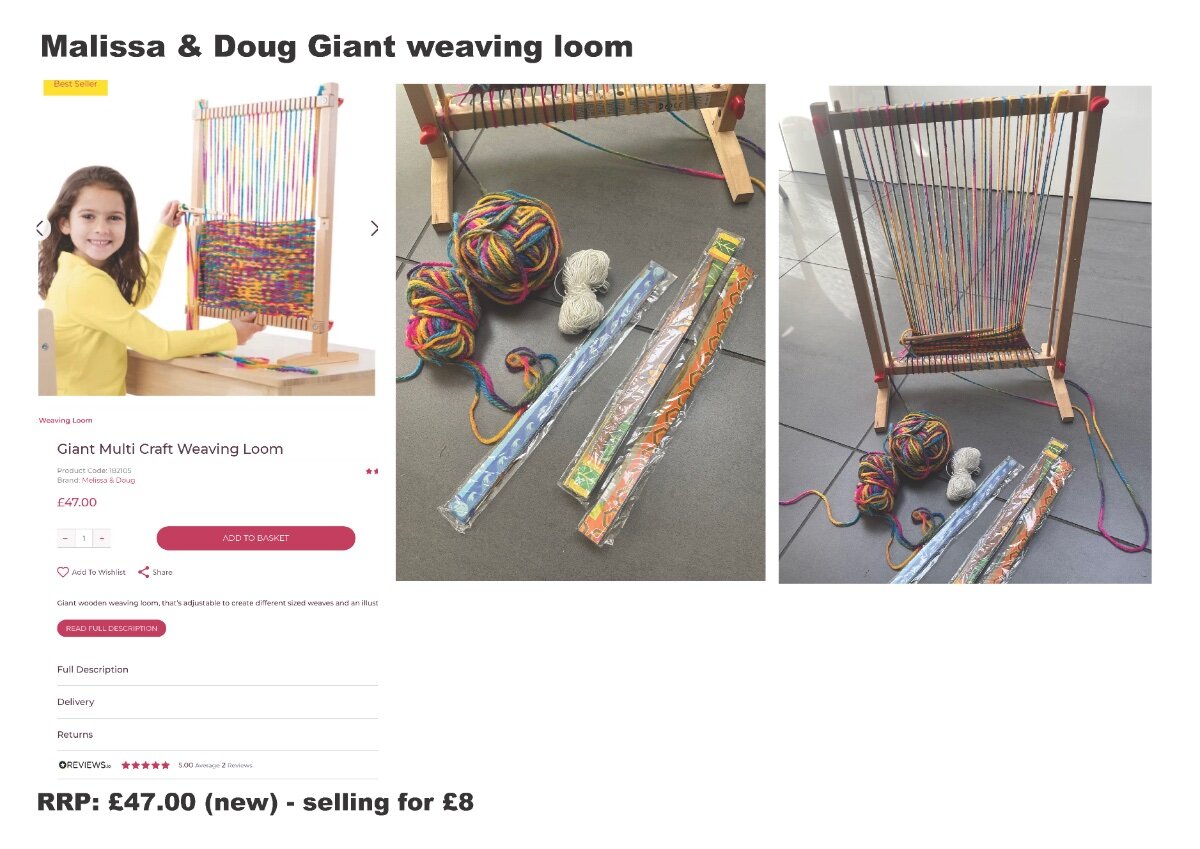This screenshot has height=849, width=1200.
Task: Decrease quantity with minus button
Action: [x=66, y=538]
